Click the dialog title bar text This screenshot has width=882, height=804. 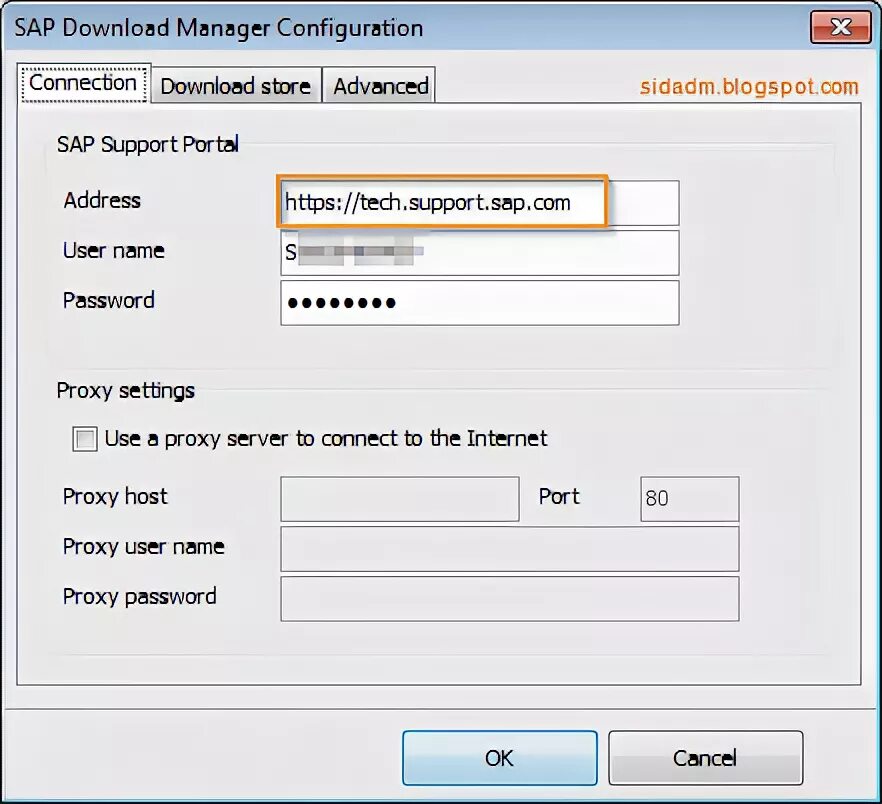coord(219,28)
